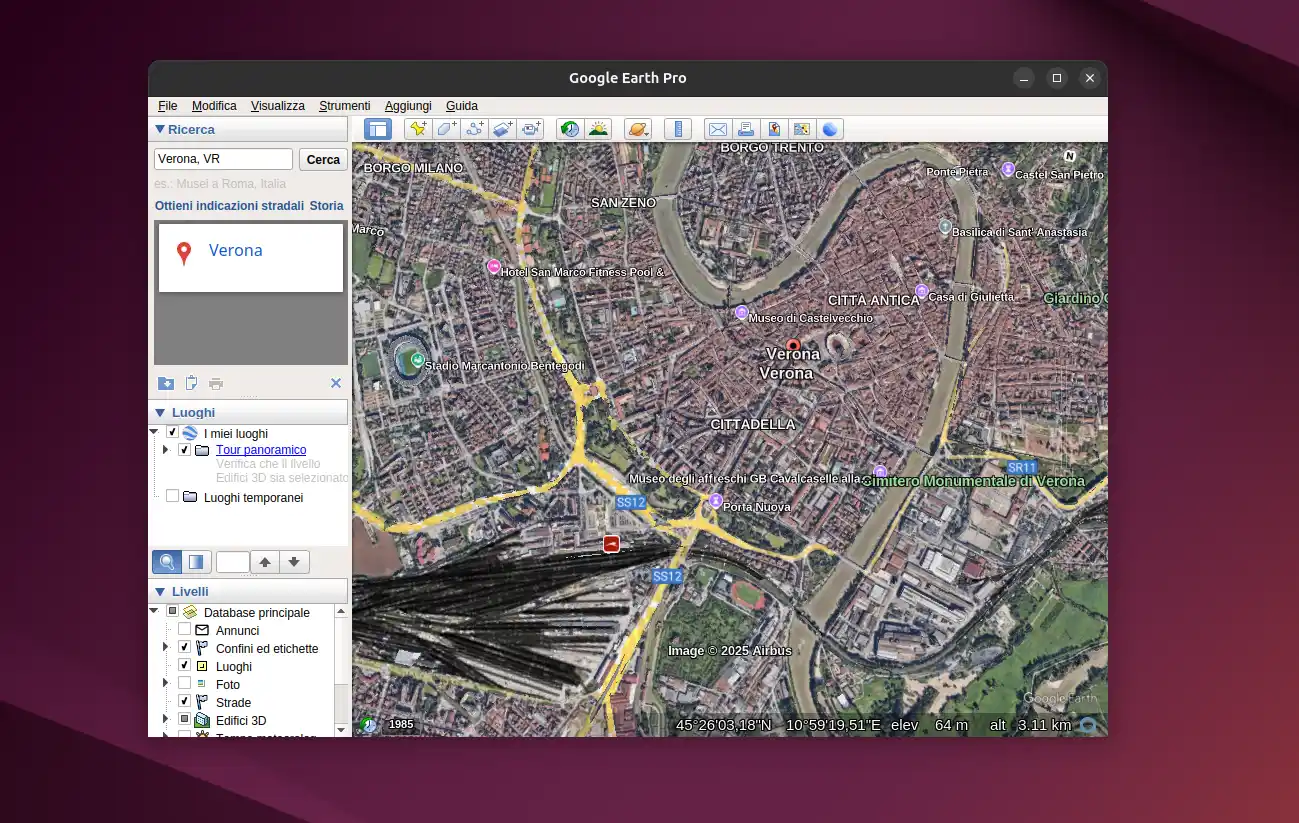This screenshot has width=1299, height=823.
Task: Uncheck the I miei luoghi checkbox
Action: tap(173, 433)
